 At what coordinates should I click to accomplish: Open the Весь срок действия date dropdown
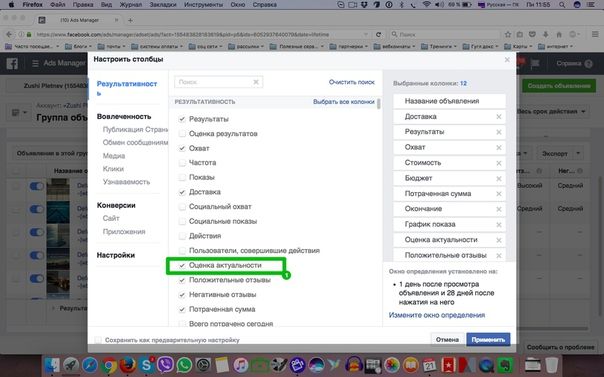click(551, 111)
